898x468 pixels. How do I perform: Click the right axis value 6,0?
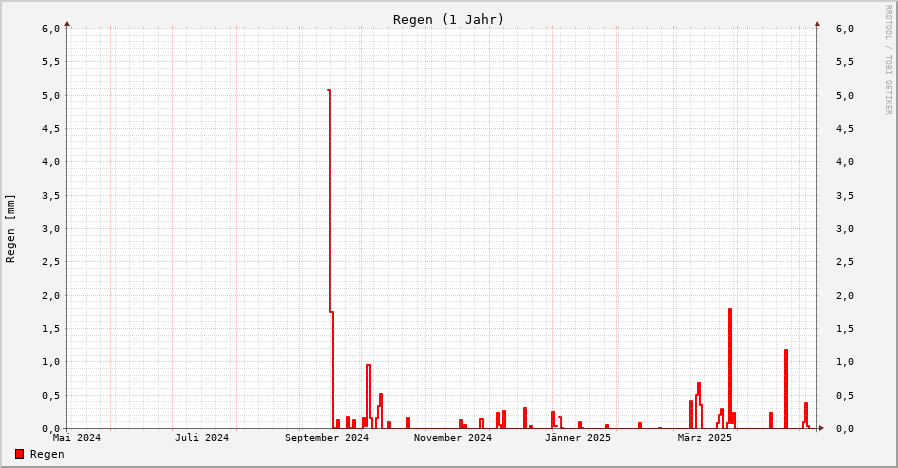tap(845, 29)
